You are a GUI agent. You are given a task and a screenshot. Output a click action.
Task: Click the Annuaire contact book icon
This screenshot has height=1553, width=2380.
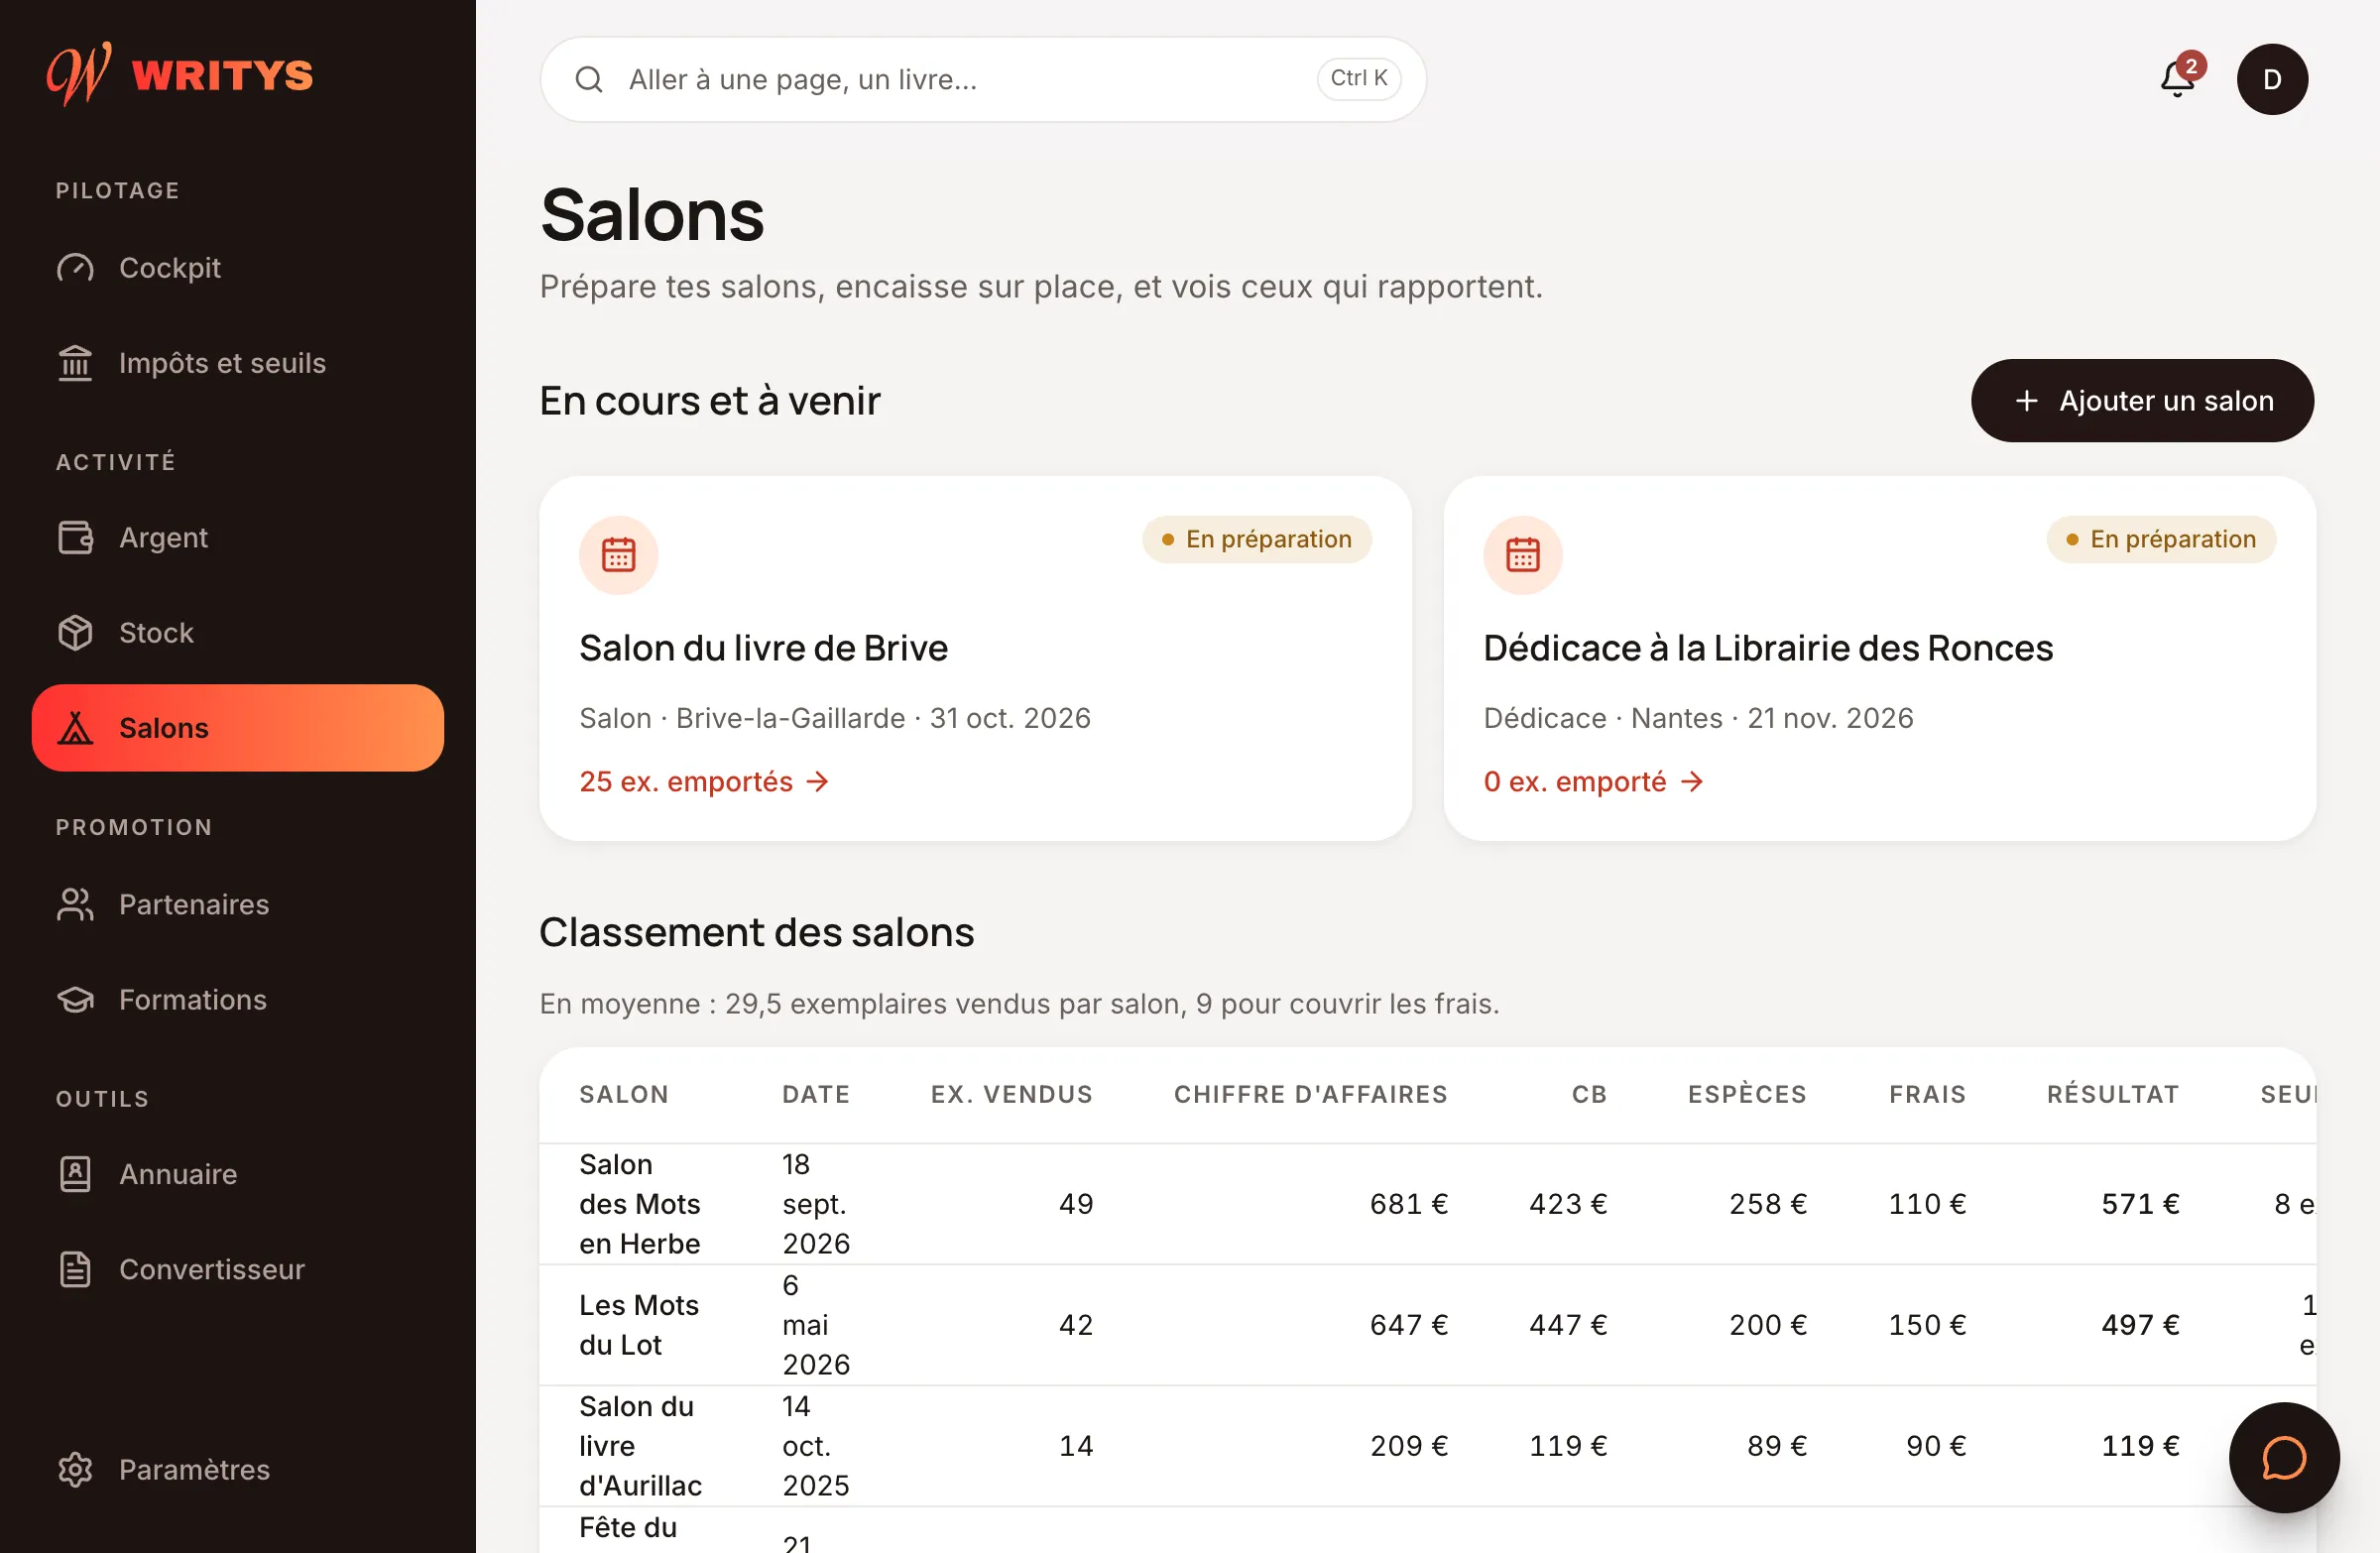75,1174
